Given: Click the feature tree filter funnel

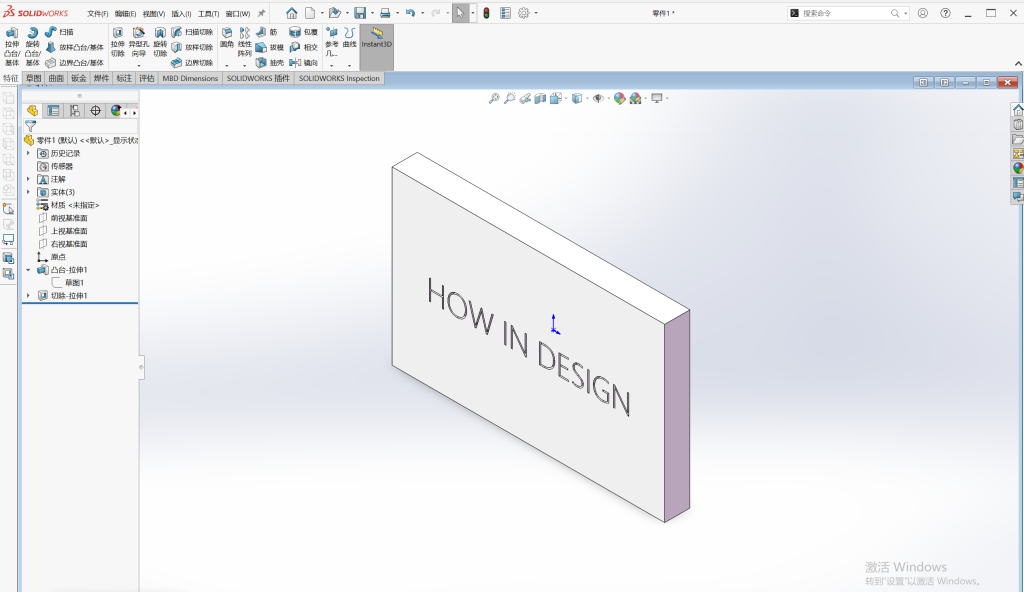Looking at the screenshot, I should [30, 126].
